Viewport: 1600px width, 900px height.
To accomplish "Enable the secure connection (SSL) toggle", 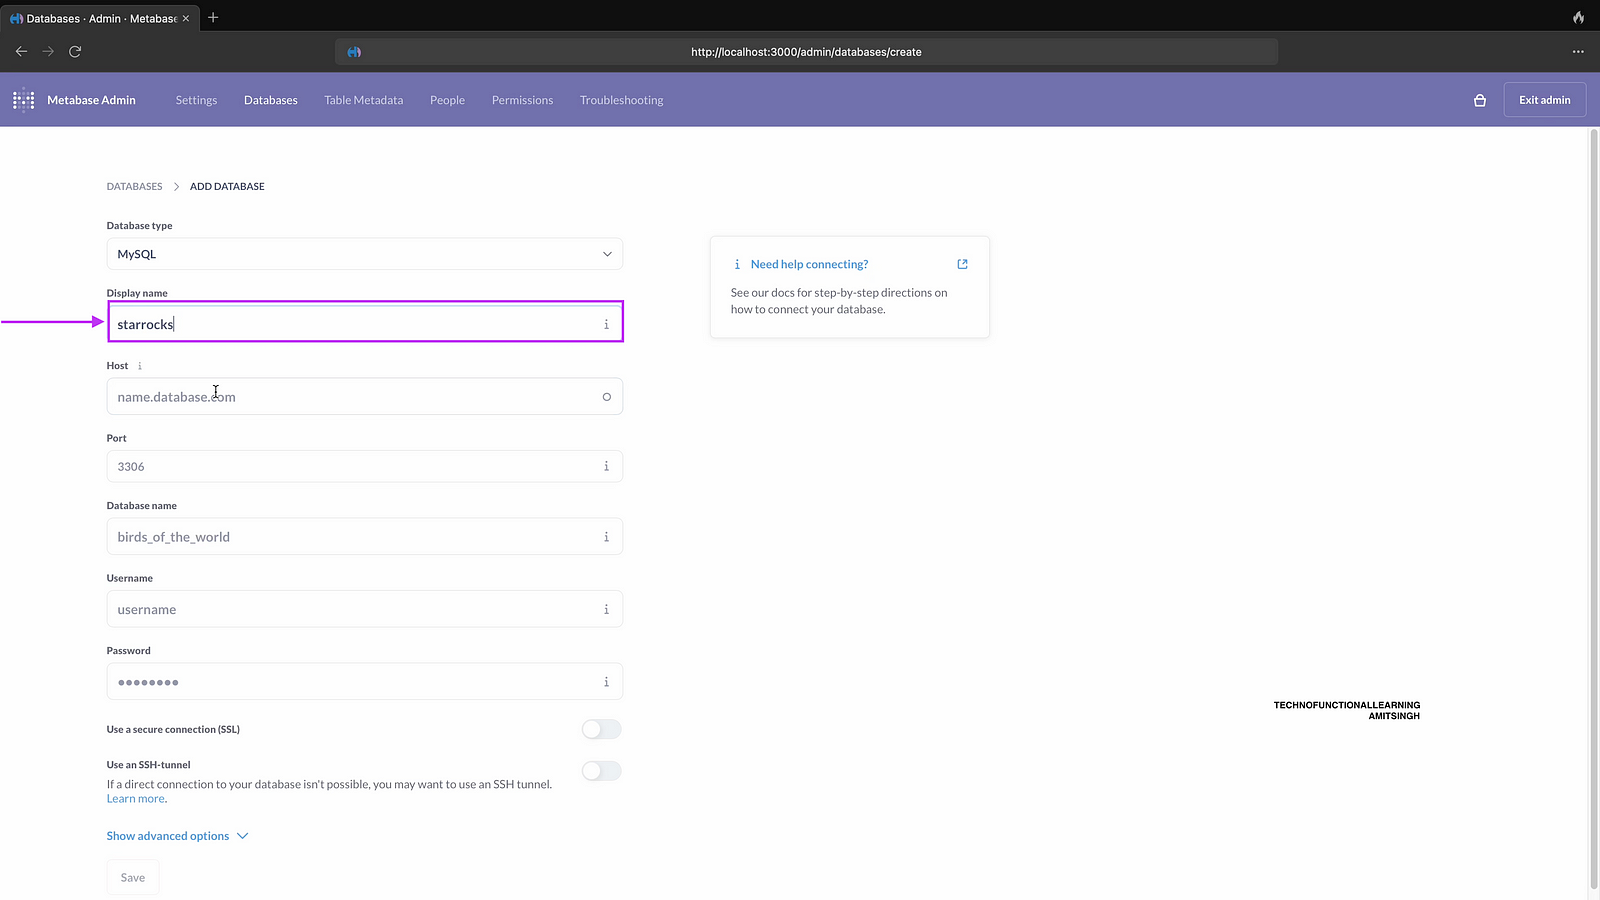I will point(601,729).
